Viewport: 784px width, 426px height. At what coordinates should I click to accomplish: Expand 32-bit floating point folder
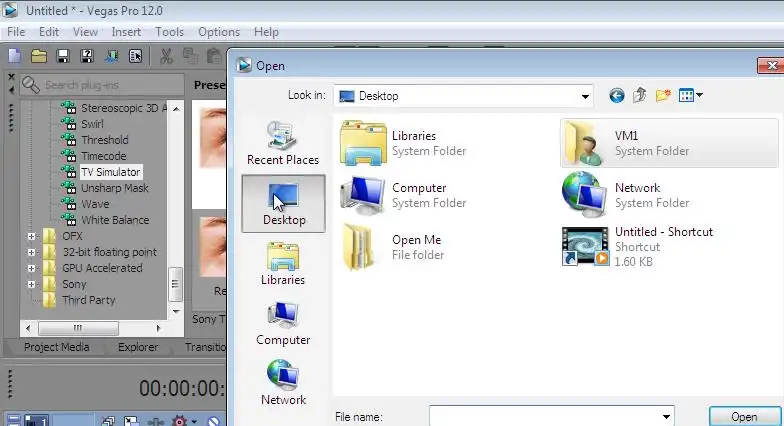[x=32, y=252]
